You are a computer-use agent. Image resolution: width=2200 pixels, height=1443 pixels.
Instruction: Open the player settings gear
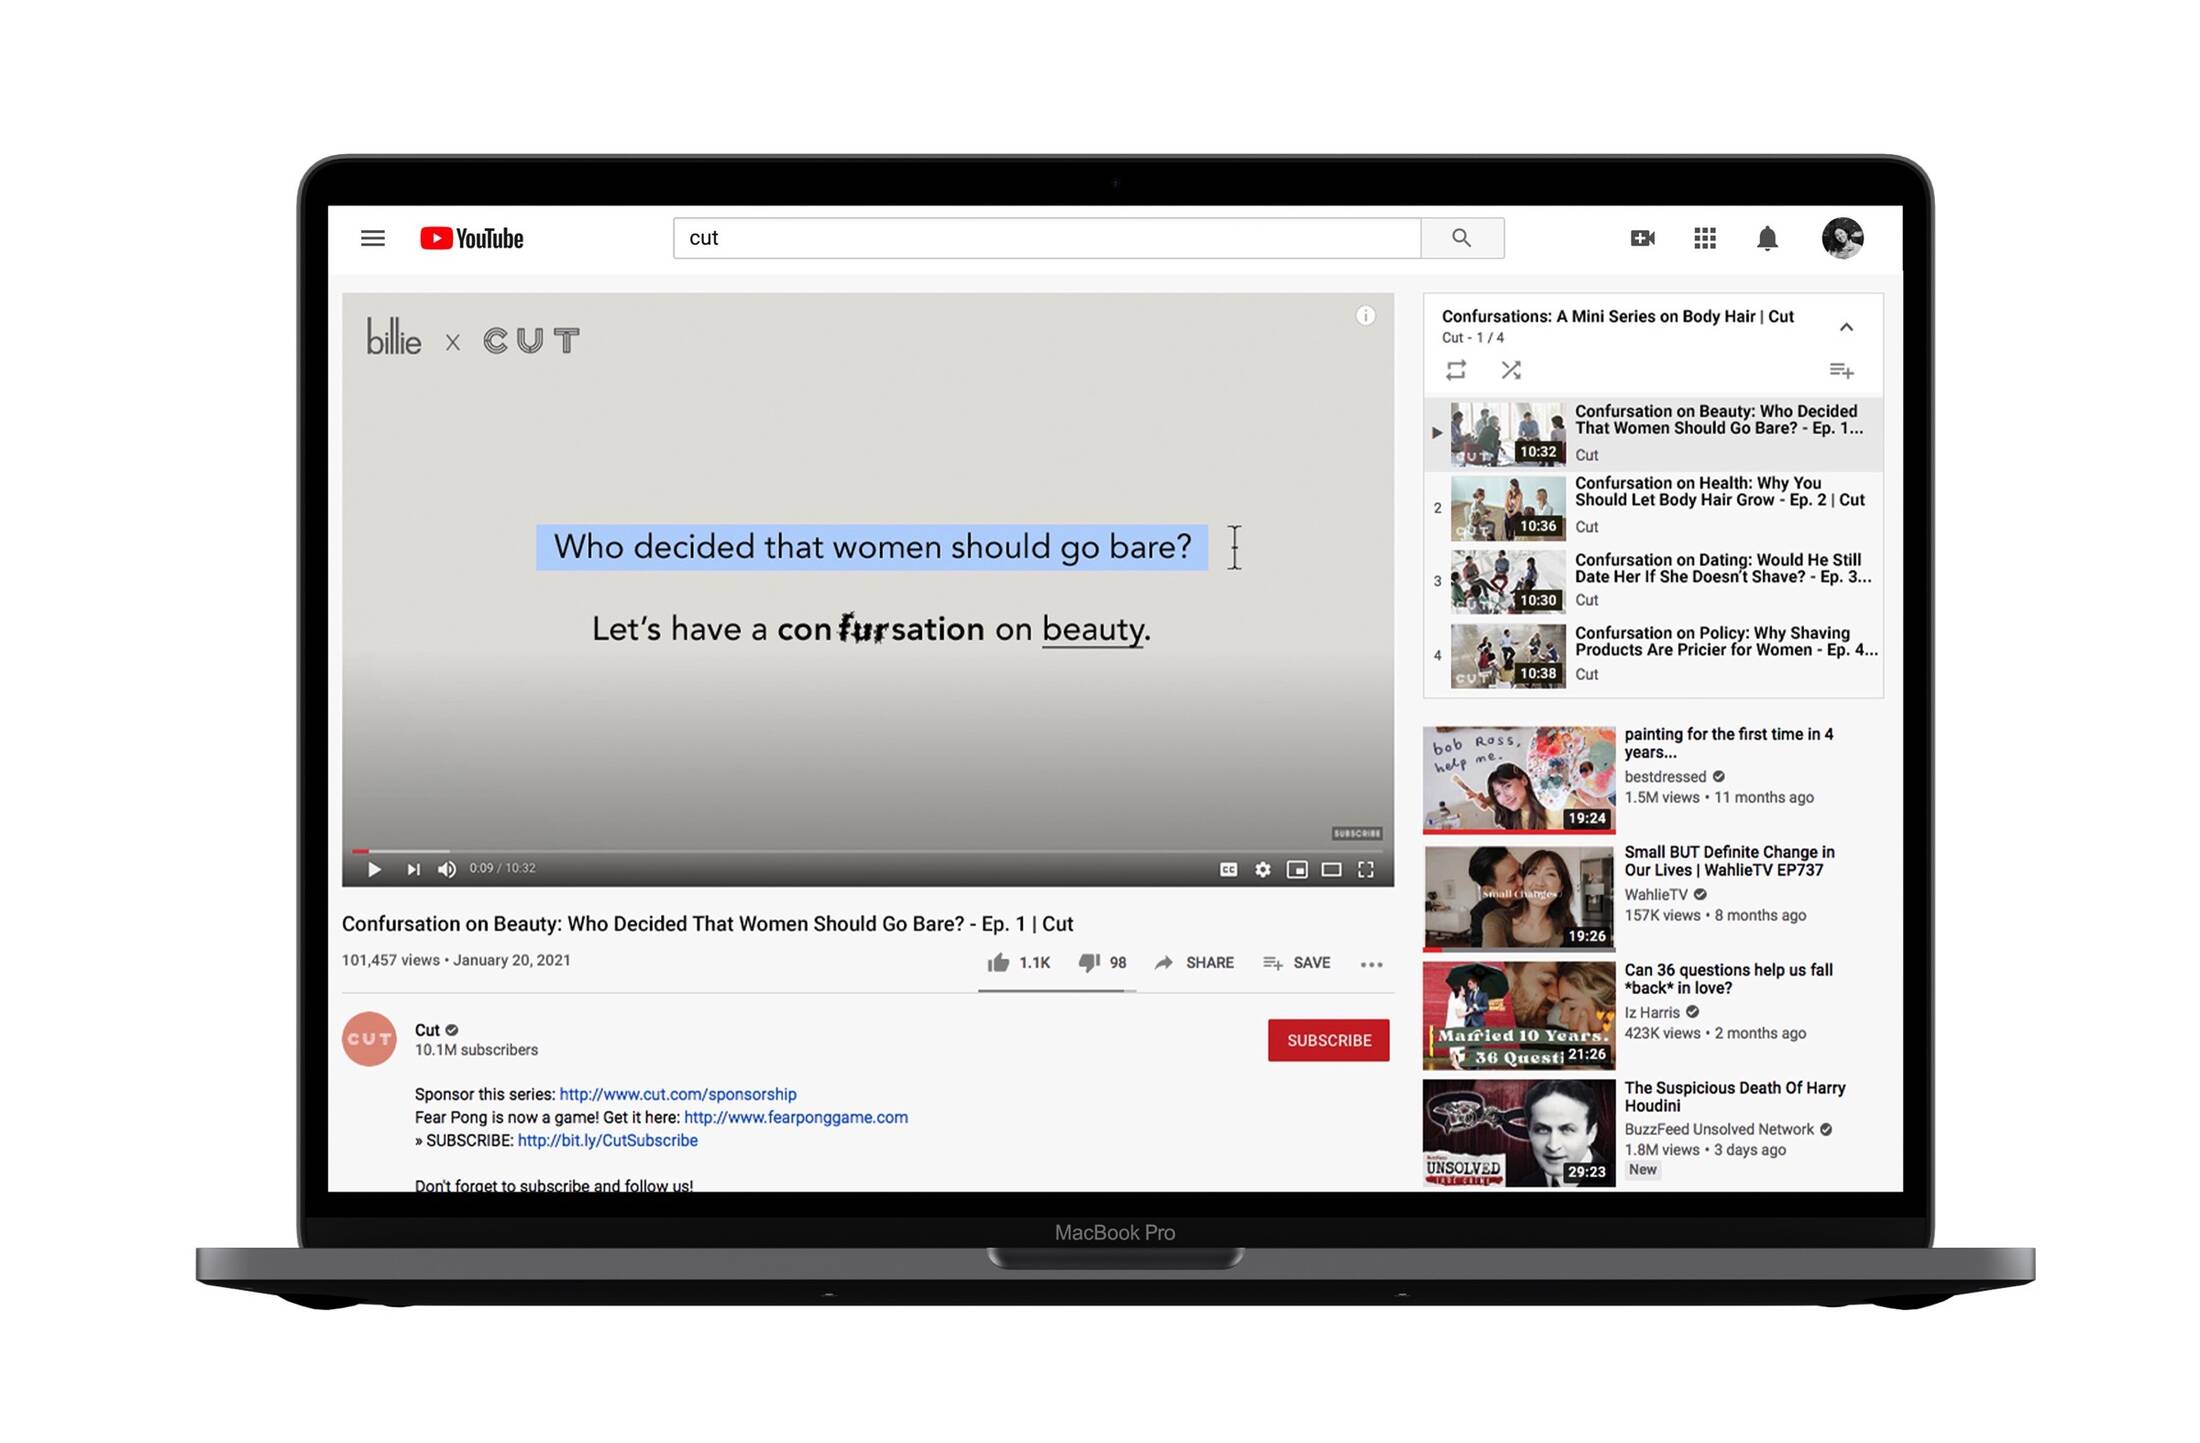click(1262, 869)
